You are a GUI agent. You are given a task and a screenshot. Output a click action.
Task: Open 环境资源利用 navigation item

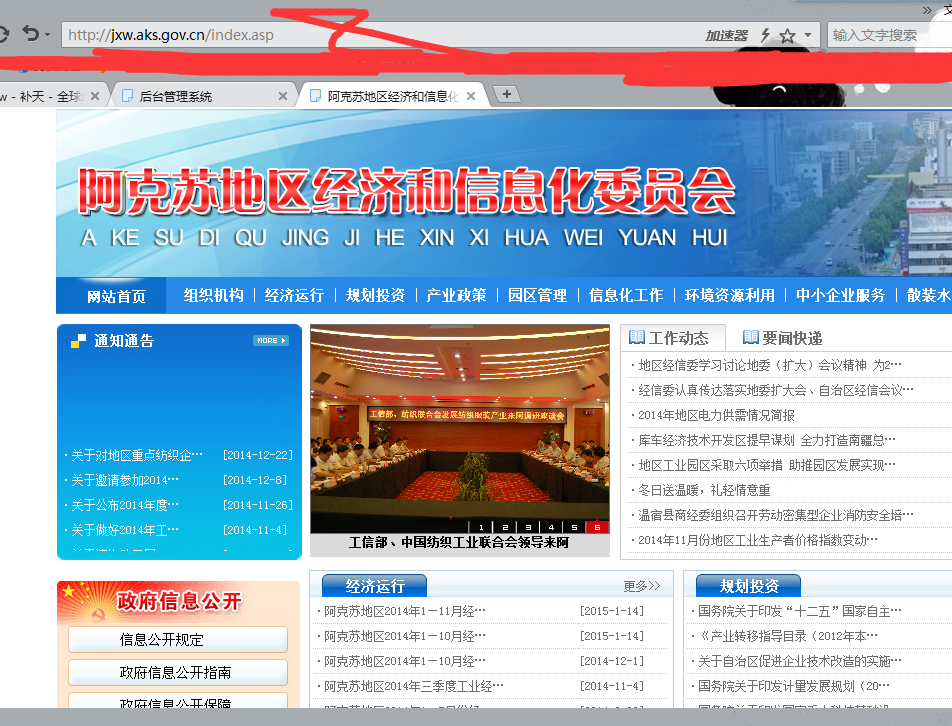pyautogui.click(x=730, y=295)
